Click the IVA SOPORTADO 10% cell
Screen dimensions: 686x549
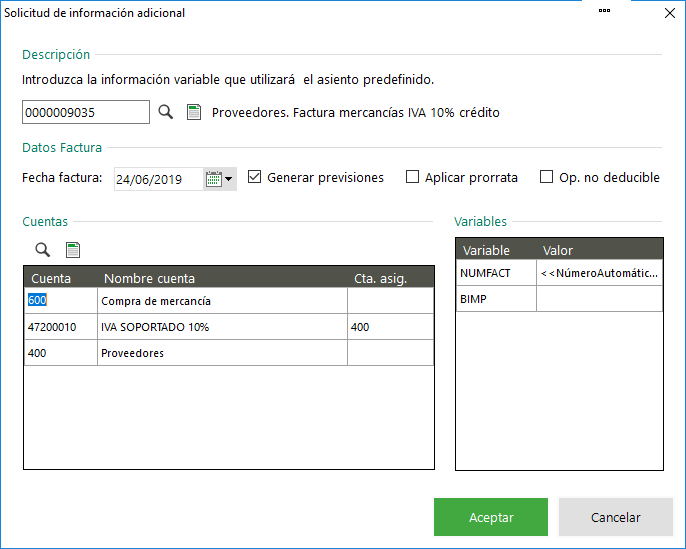pos(222,327)
